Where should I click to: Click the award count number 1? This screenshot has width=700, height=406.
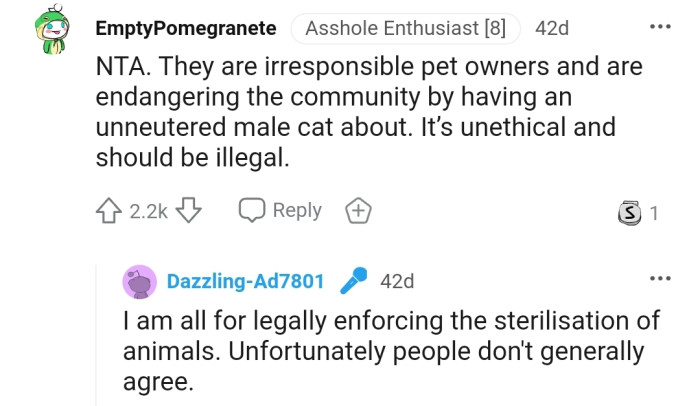tap(654, 212)
